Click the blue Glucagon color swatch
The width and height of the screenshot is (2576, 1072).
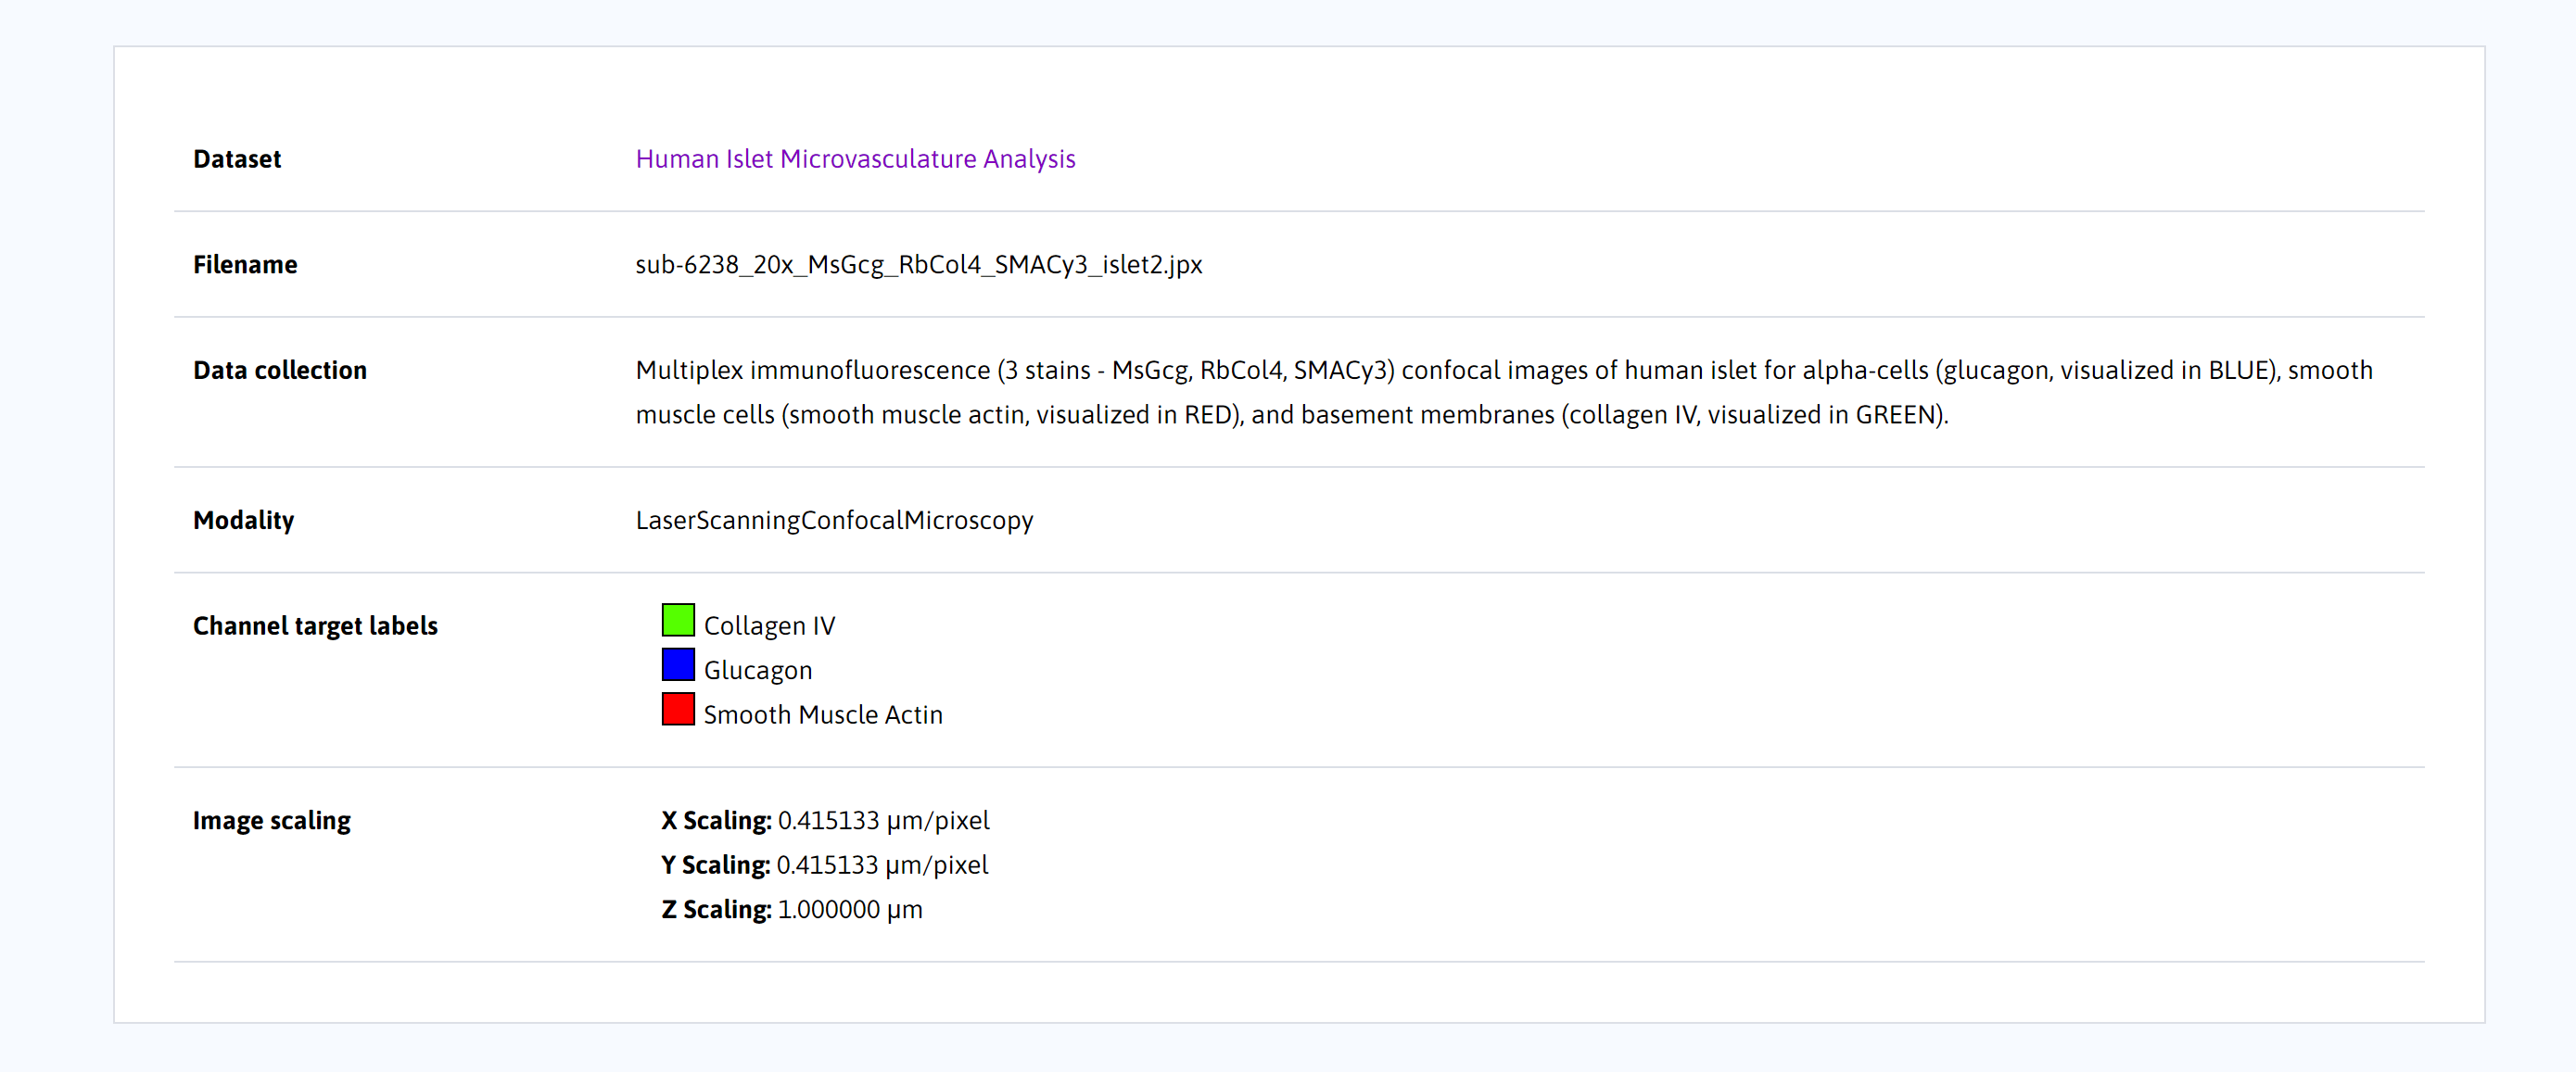pyautogui.click(x=678, y=665)
